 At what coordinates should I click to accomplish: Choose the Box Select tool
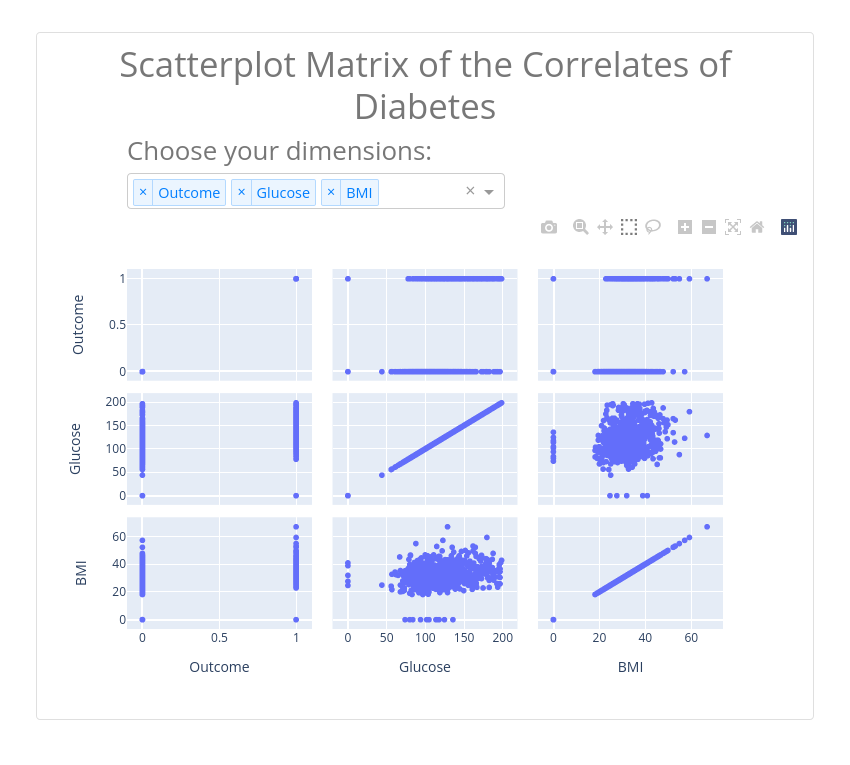pyautogui.click(x=629, y=227)
